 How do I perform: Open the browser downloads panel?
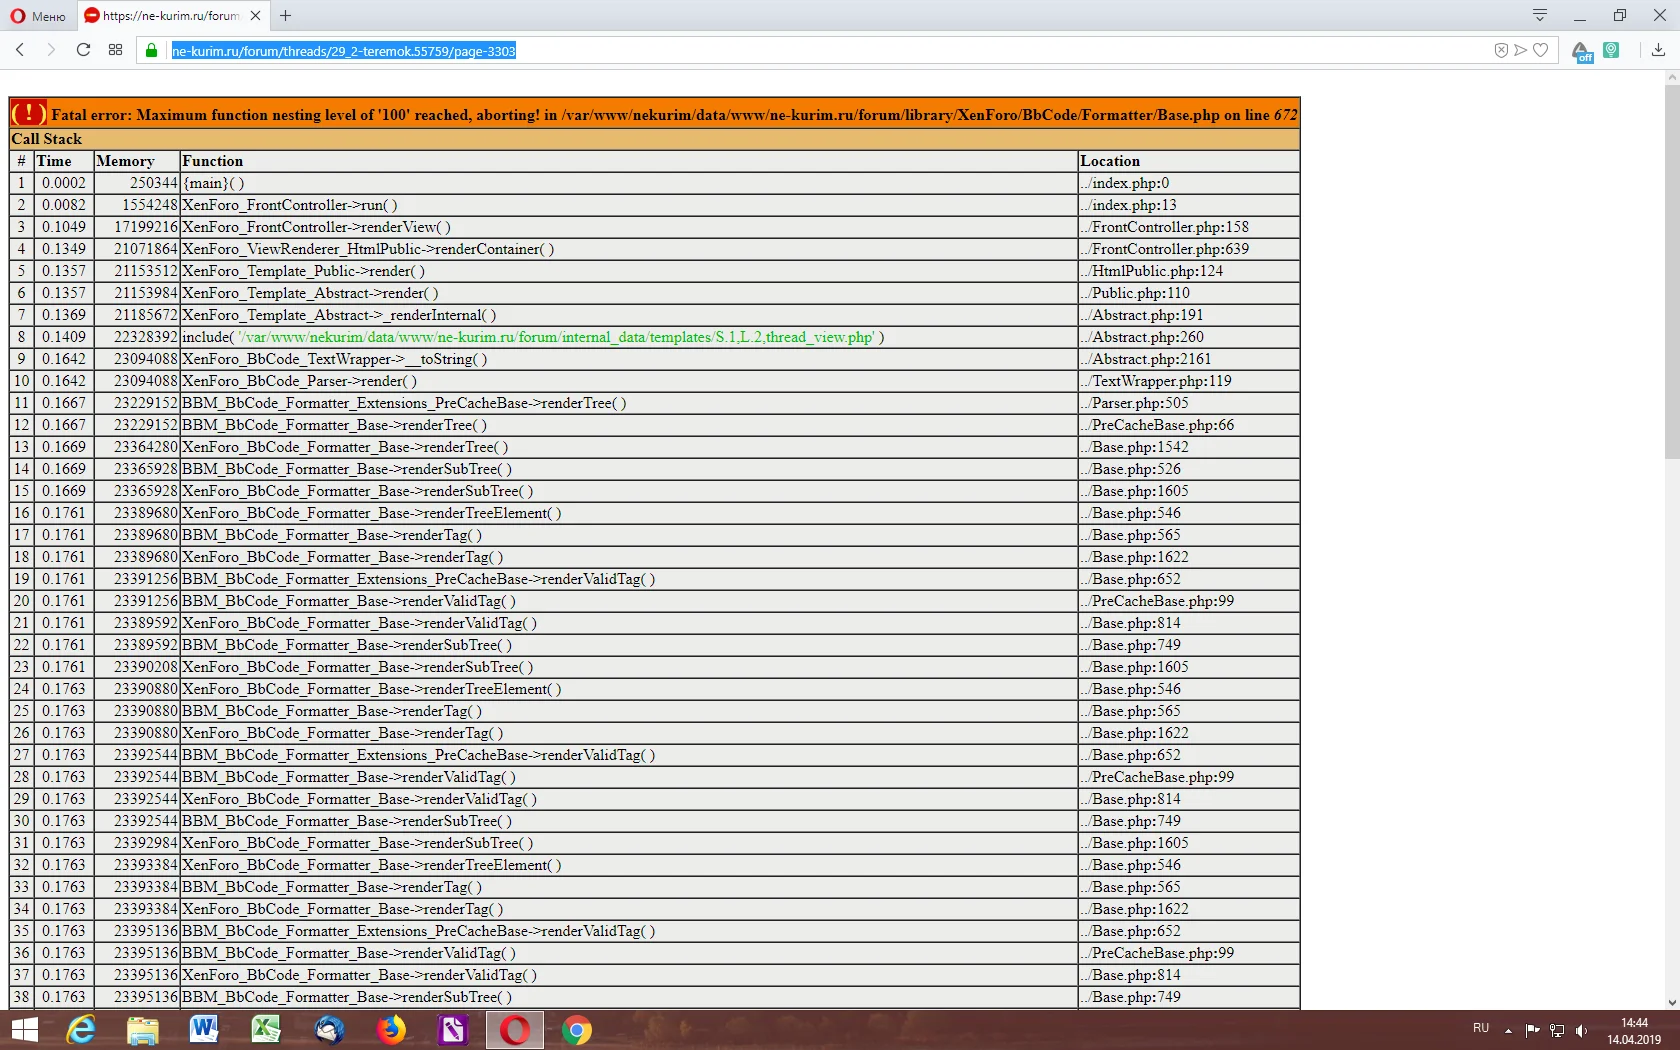click(x=1658, y=50)
